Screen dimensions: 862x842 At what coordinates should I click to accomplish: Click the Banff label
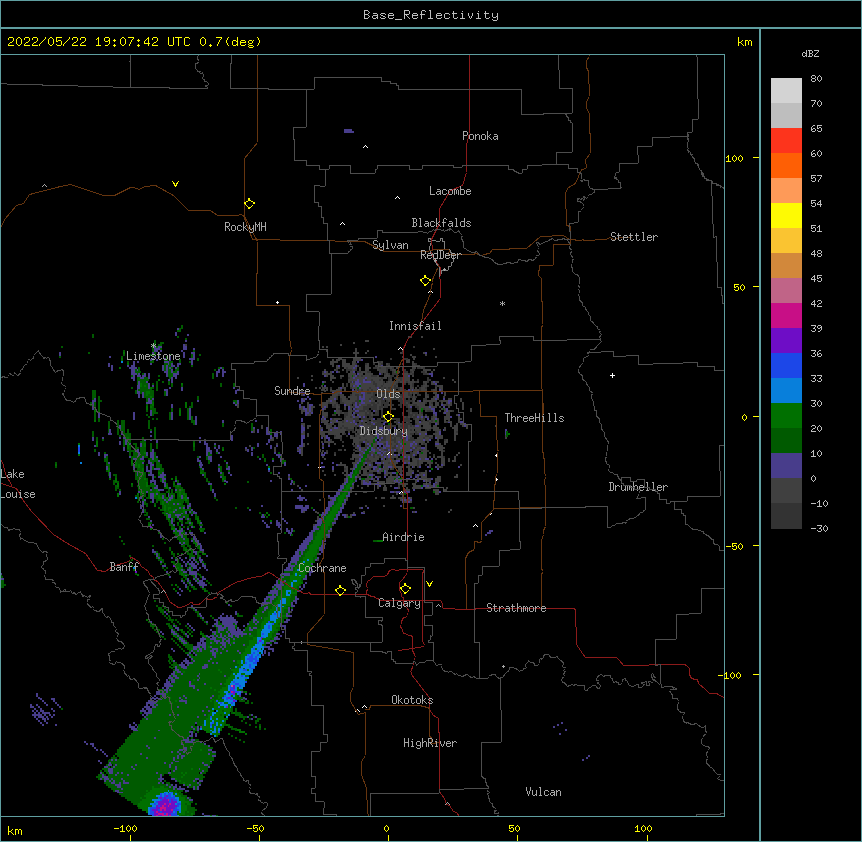[x=124, y=567]
